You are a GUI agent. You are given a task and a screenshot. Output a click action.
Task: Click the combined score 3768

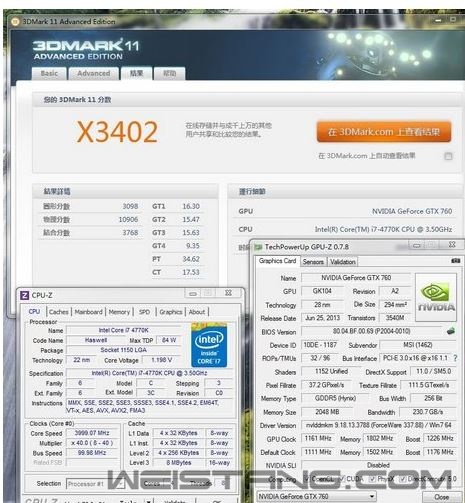(130, 233)
